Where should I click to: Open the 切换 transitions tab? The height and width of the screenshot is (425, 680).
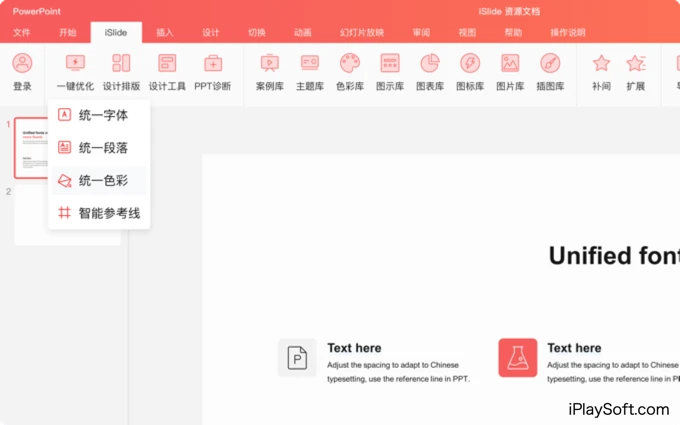[256, 33]
